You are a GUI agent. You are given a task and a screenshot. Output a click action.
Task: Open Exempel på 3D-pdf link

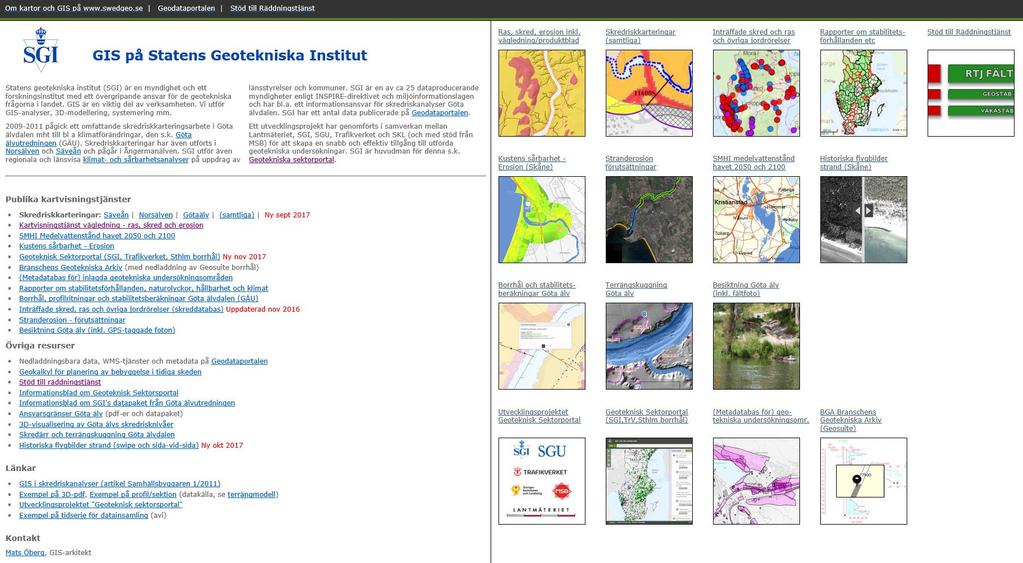pyautogui.click(x=52, y=495)
